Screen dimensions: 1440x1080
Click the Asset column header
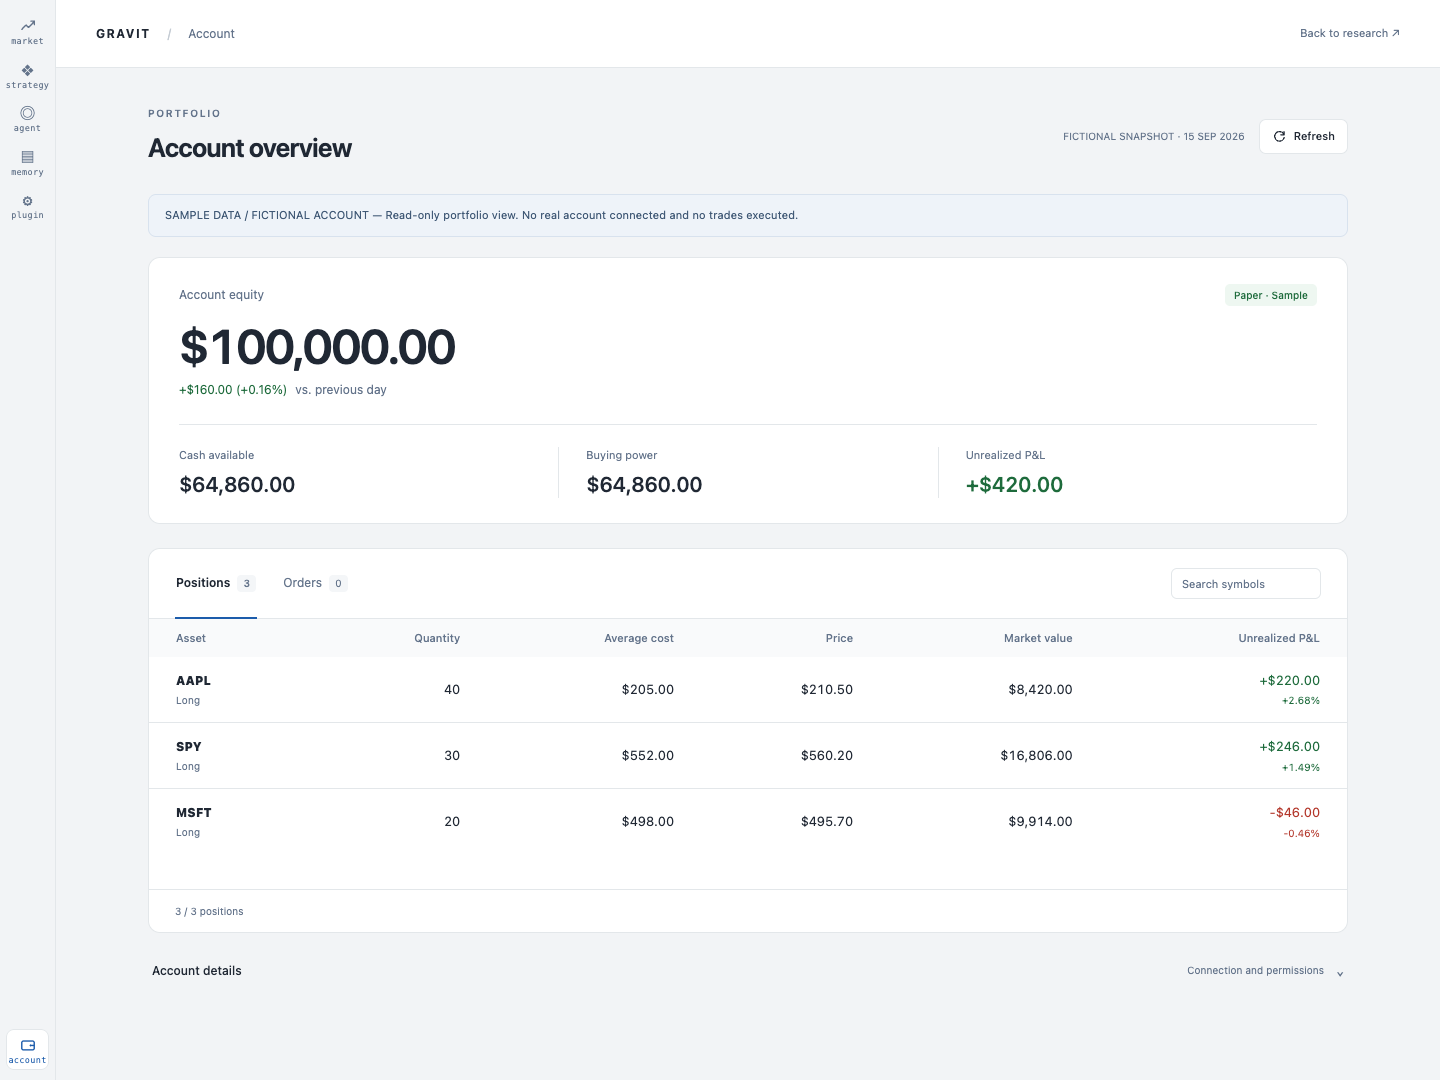click(x=191, y=638)
